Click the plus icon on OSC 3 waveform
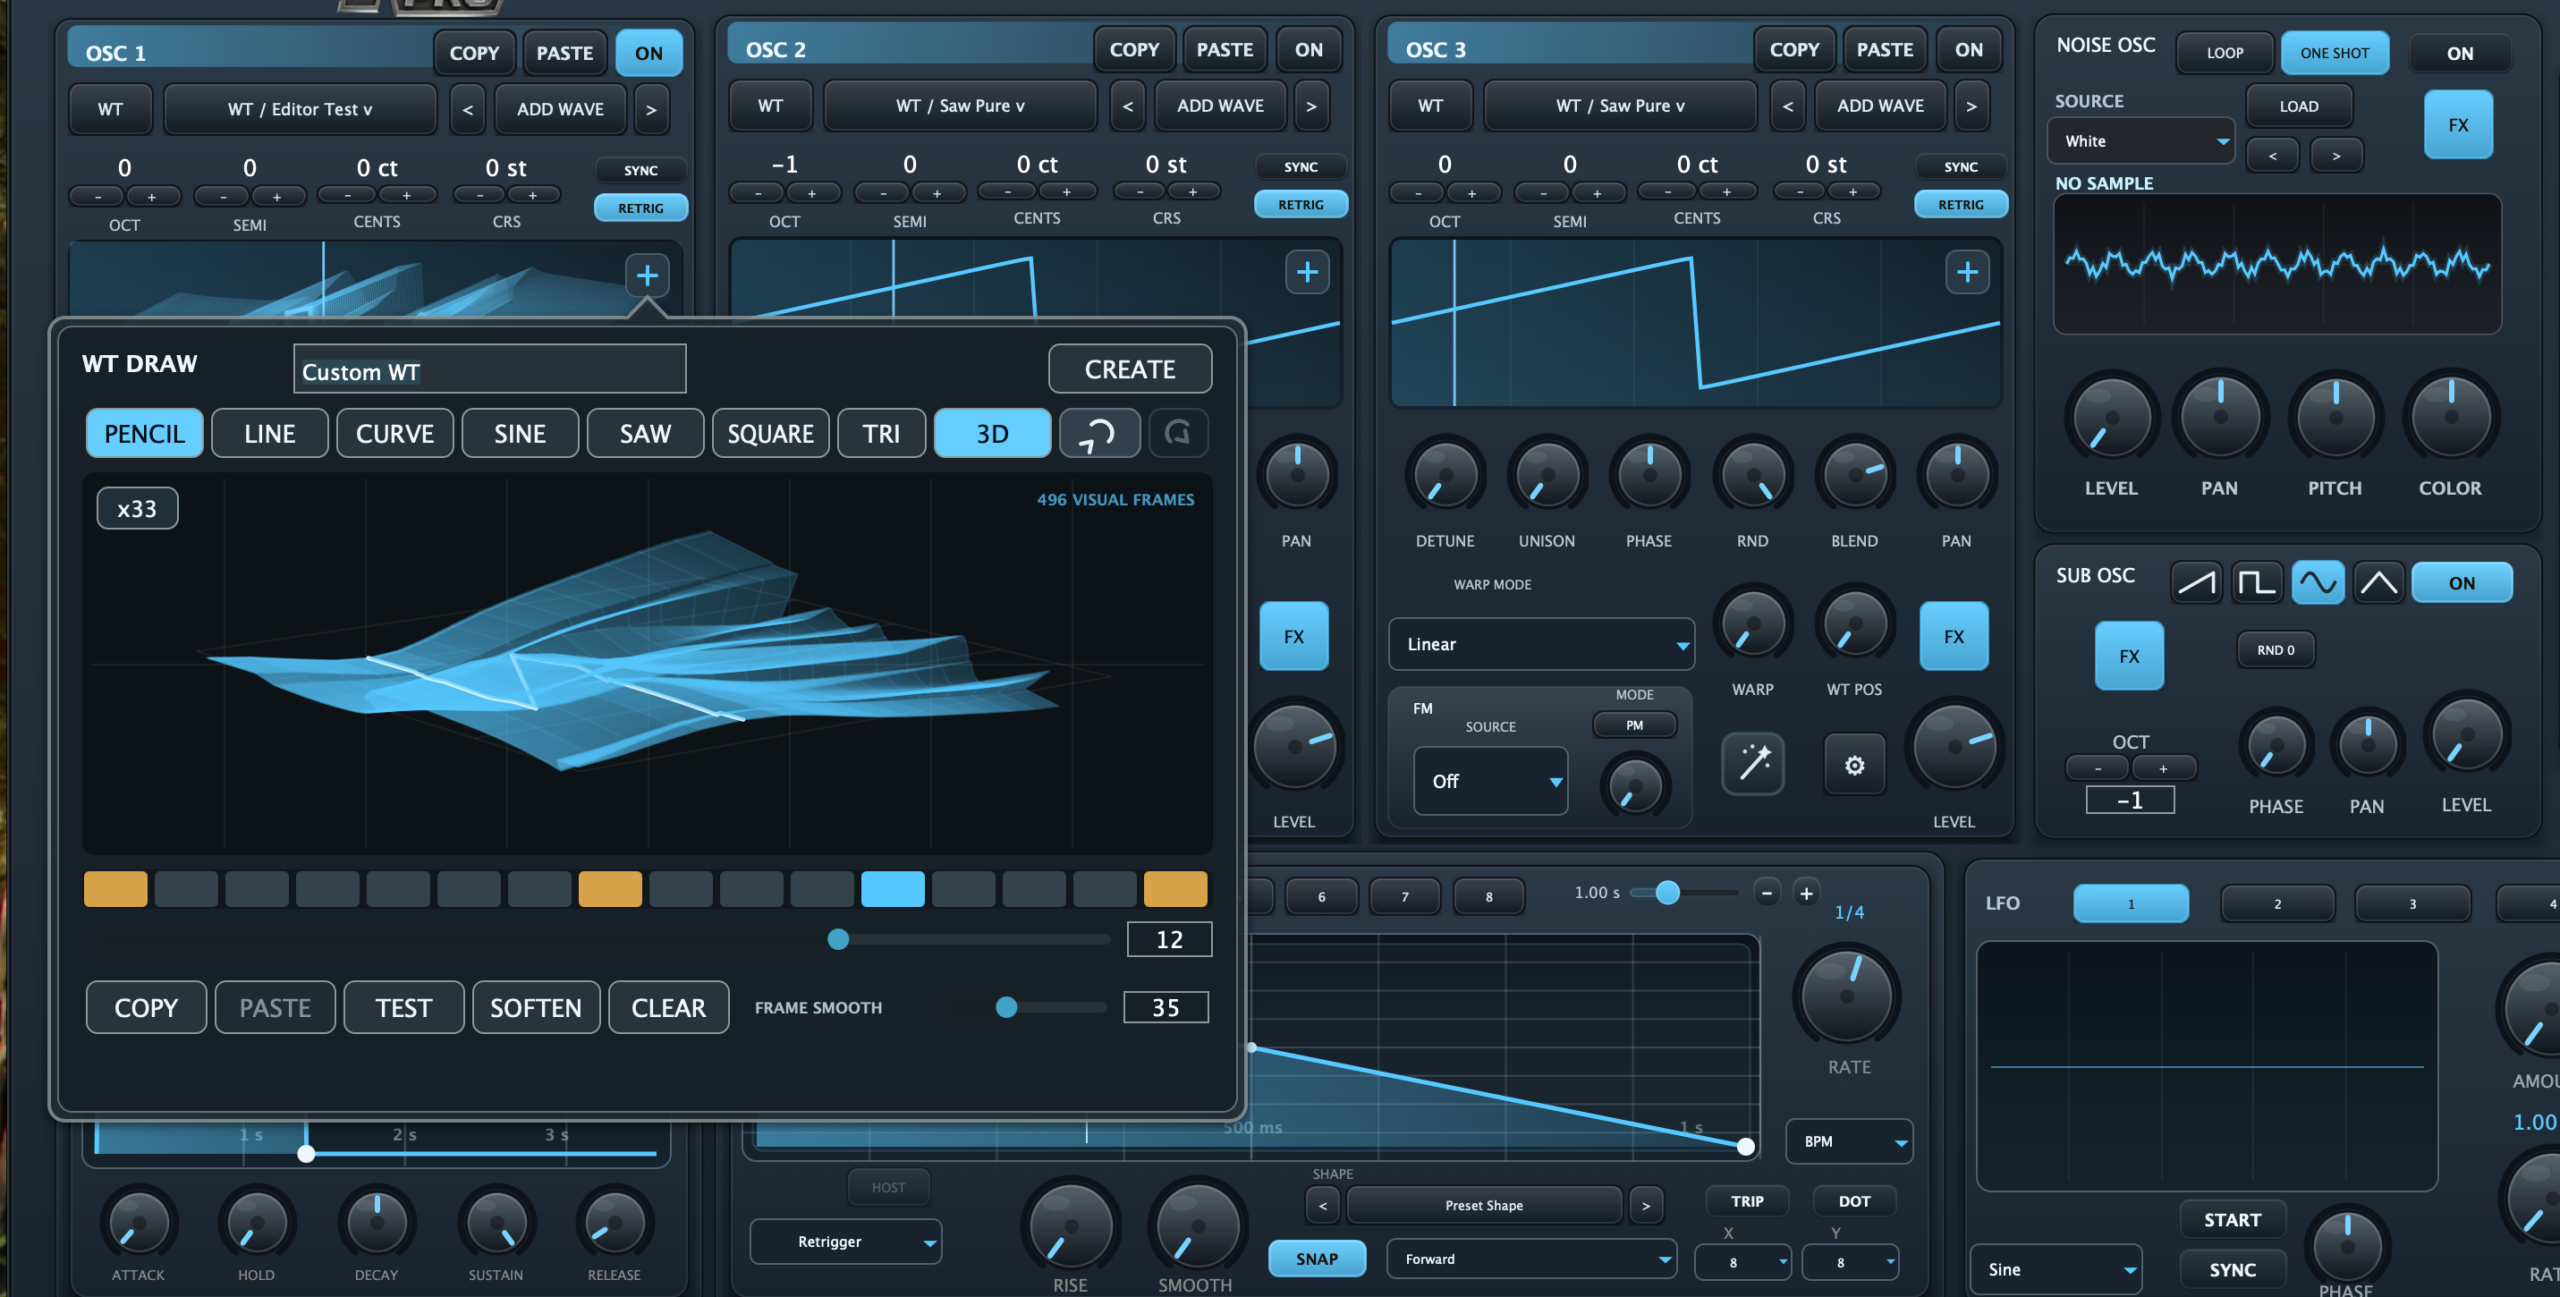Viewport: 2560px width, 1297px height. (x=1967, y=272)
